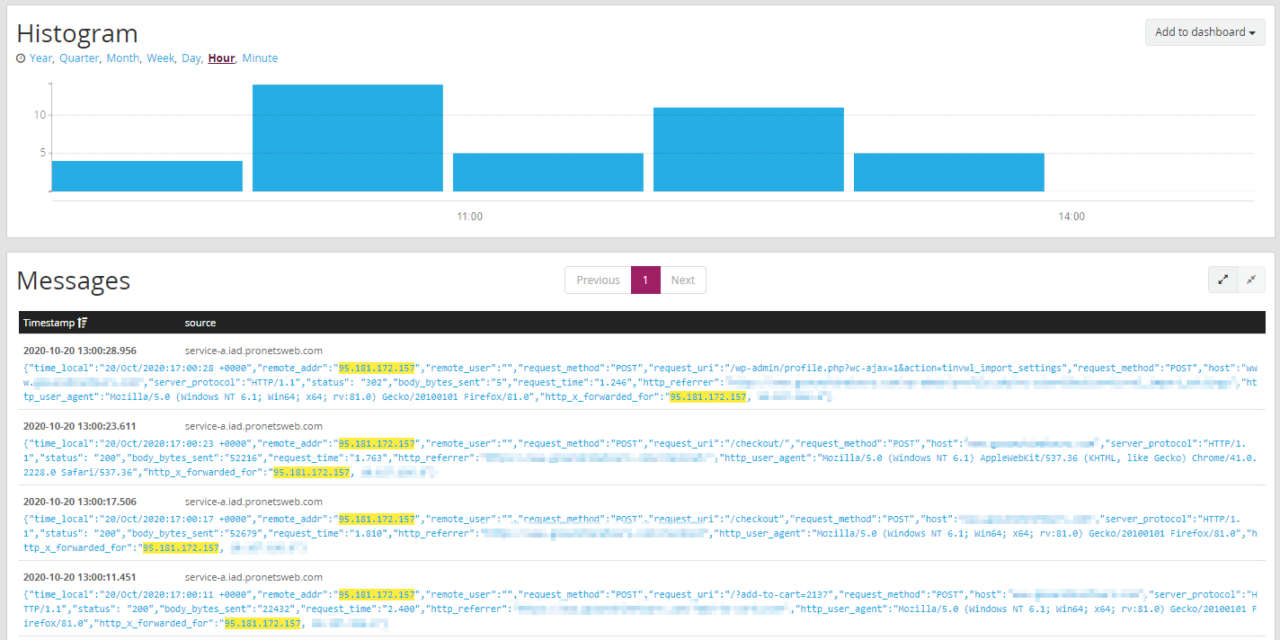Select the Week histogram interval
This screenshot has width=1280, height=640.
(160, 59)
